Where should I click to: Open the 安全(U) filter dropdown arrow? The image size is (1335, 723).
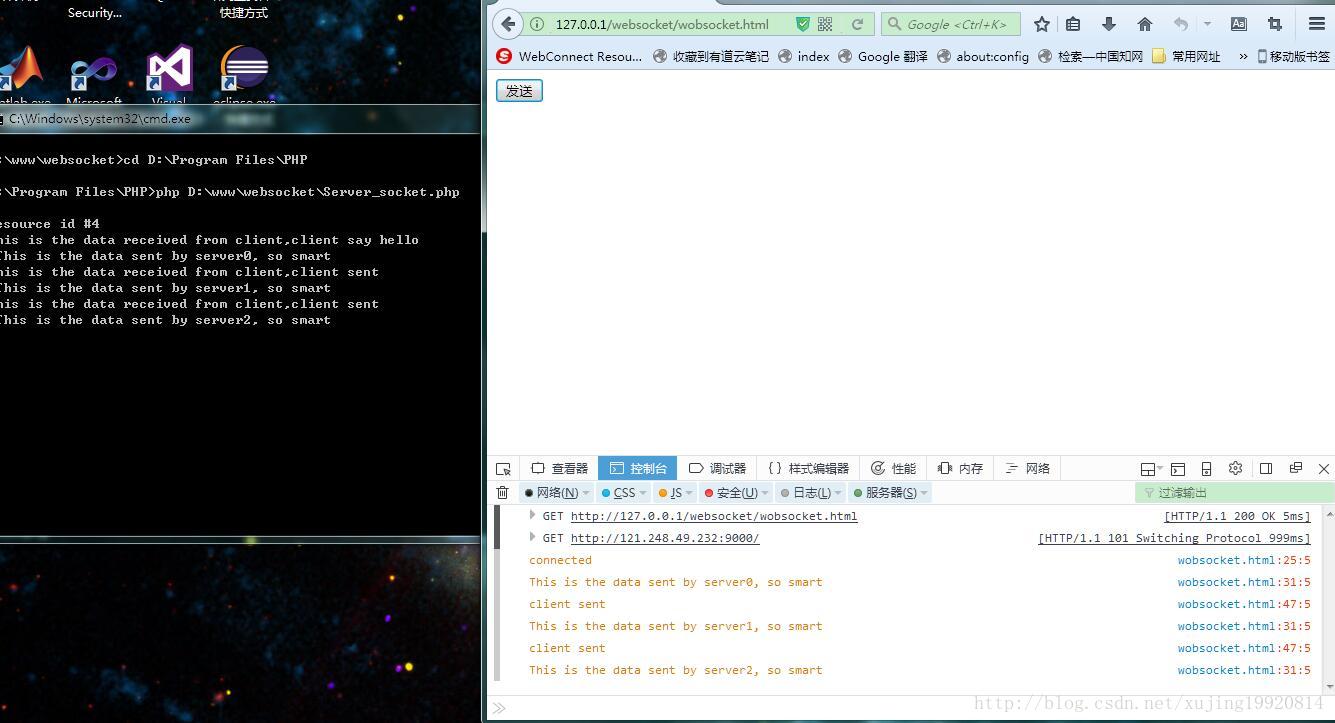[765, 493]
